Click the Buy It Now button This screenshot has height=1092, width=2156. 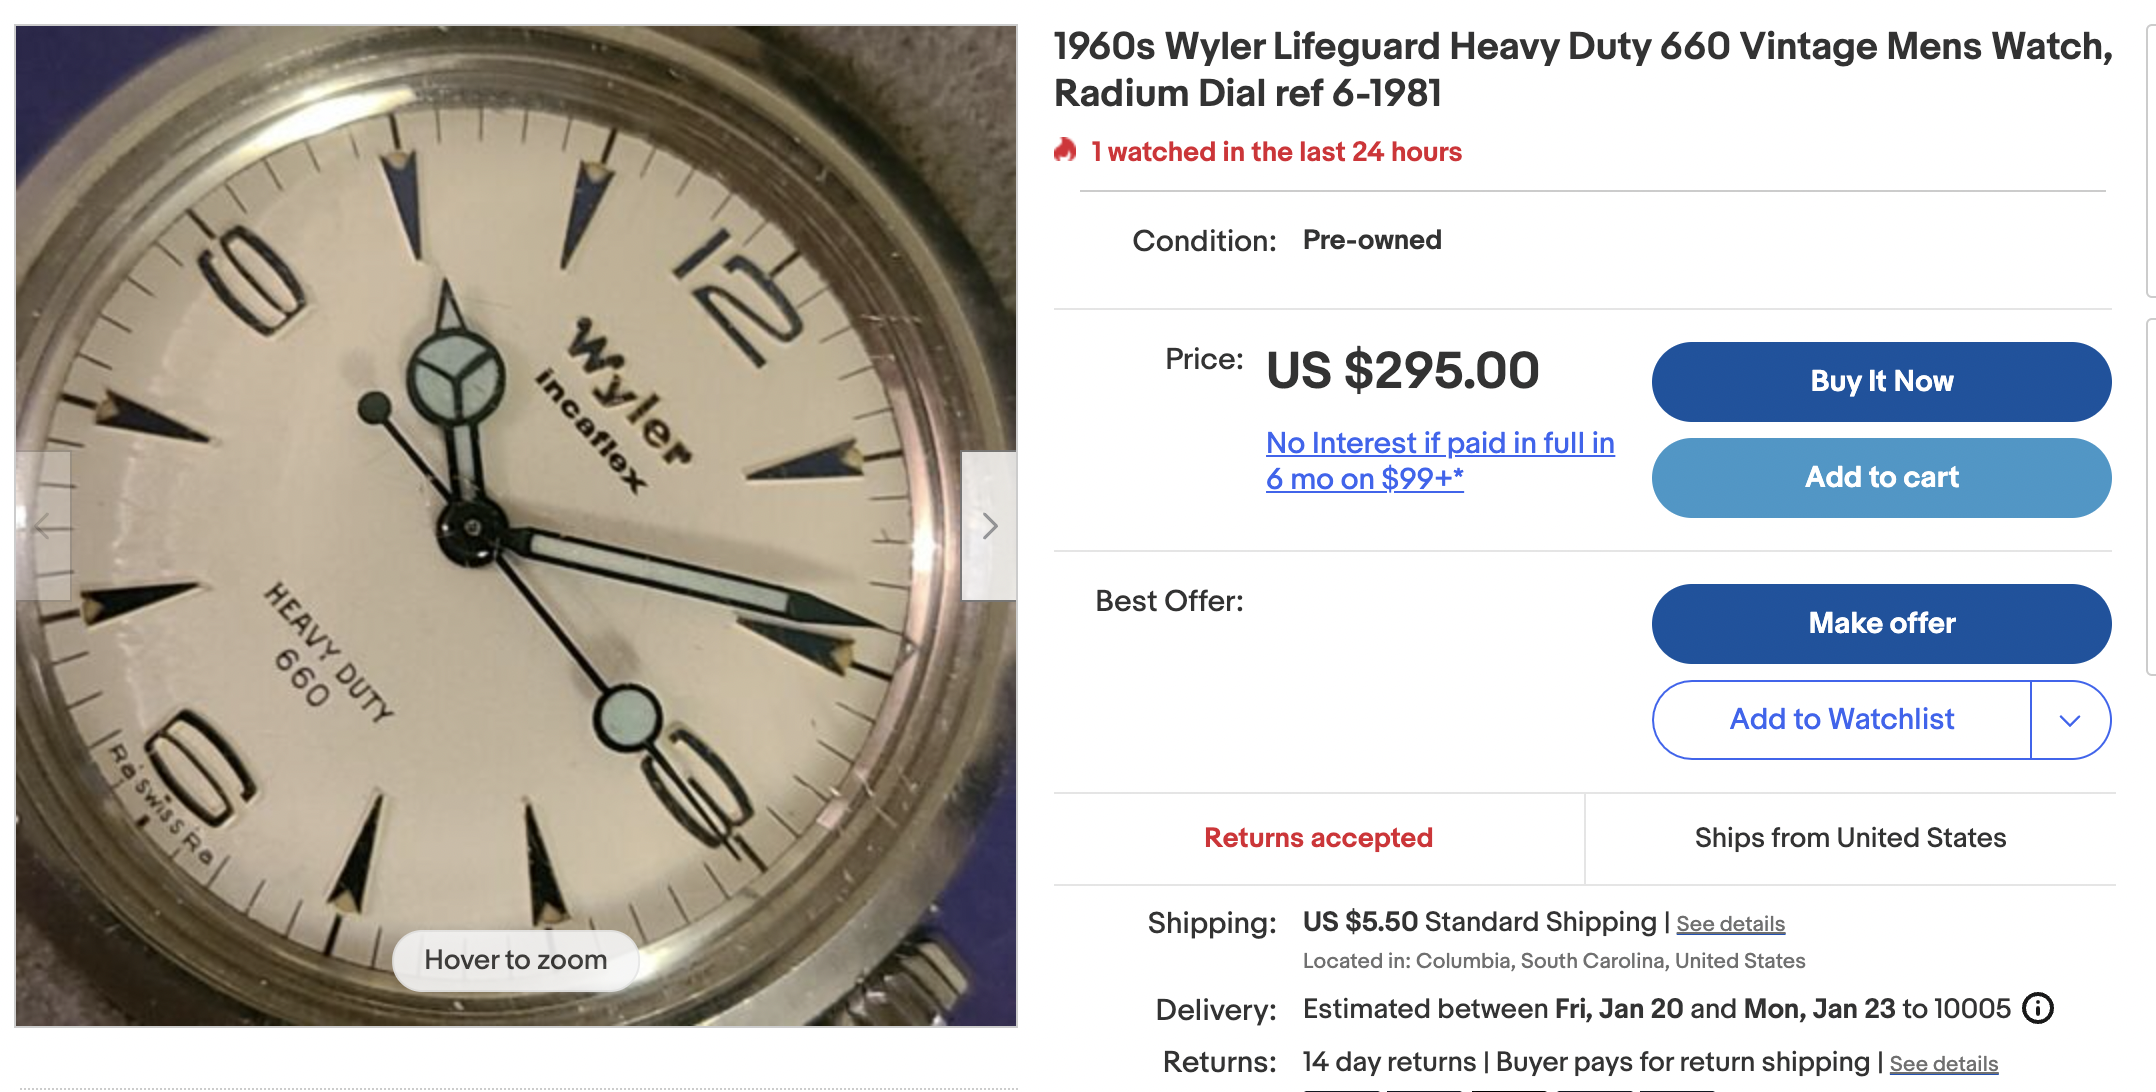[1881, 382]
